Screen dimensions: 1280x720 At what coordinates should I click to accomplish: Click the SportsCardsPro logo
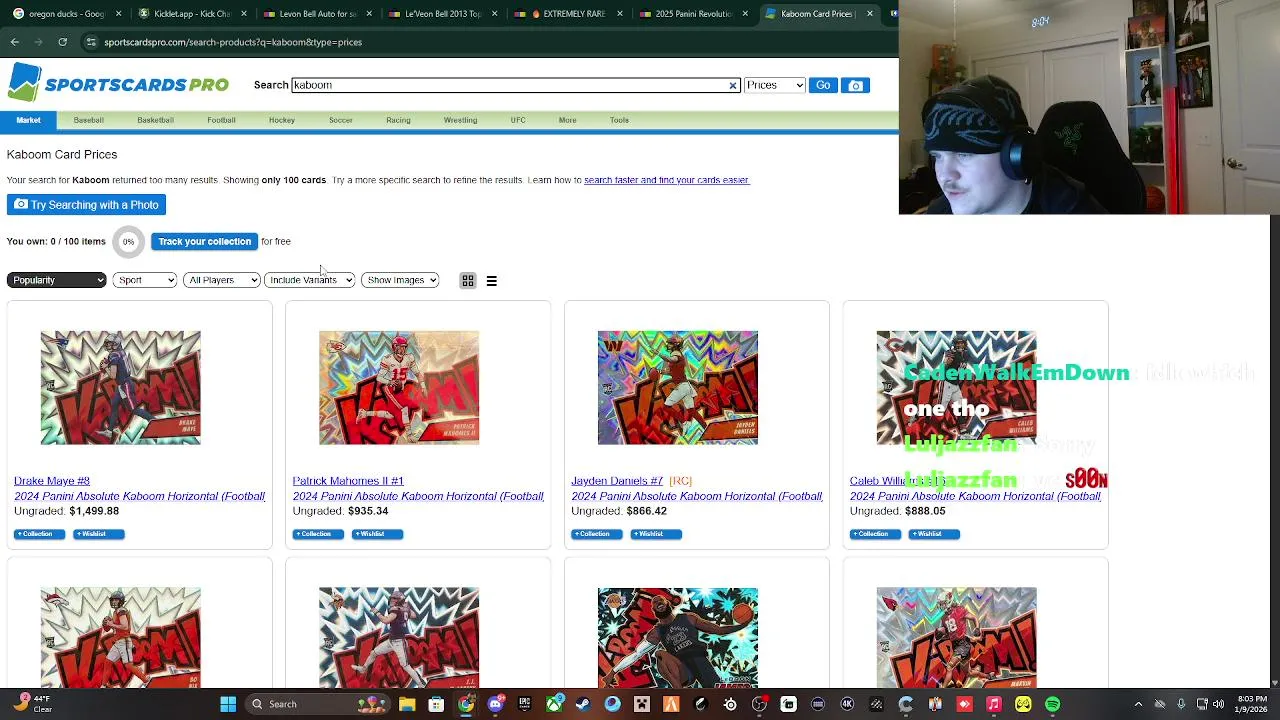click(x=118, y=84)
